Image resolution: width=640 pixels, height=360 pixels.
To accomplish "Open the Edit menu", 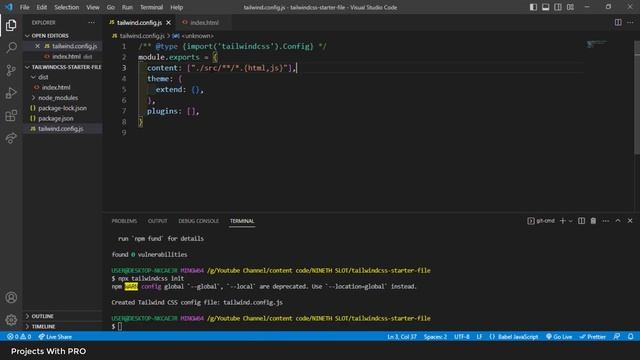I will (x=42, y=7).
